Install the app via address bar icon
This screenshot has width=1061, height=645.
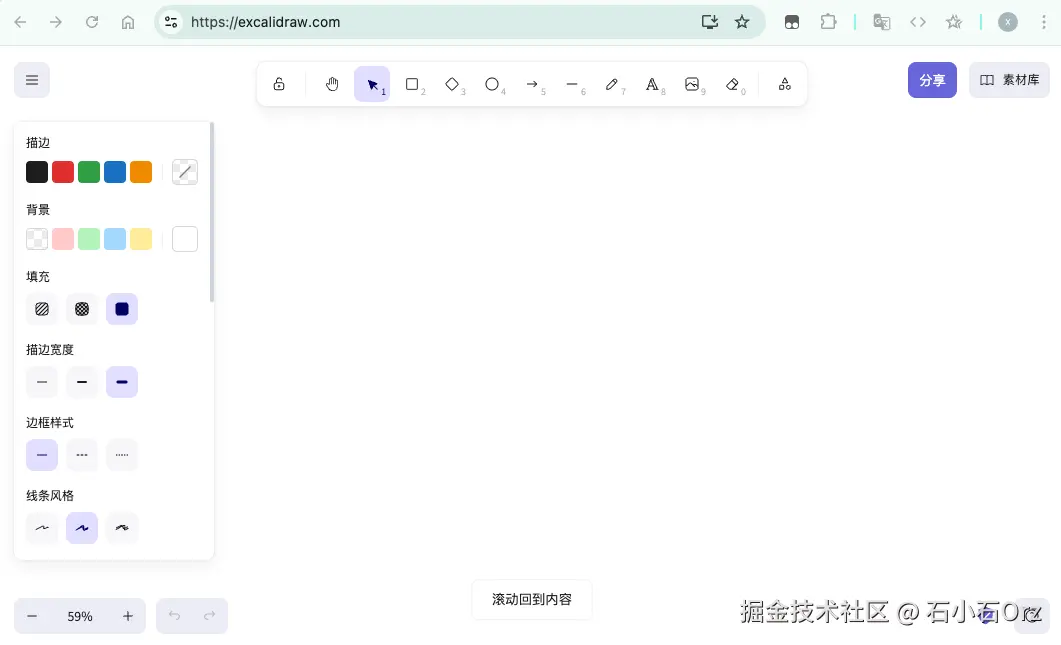pos(709,22)
